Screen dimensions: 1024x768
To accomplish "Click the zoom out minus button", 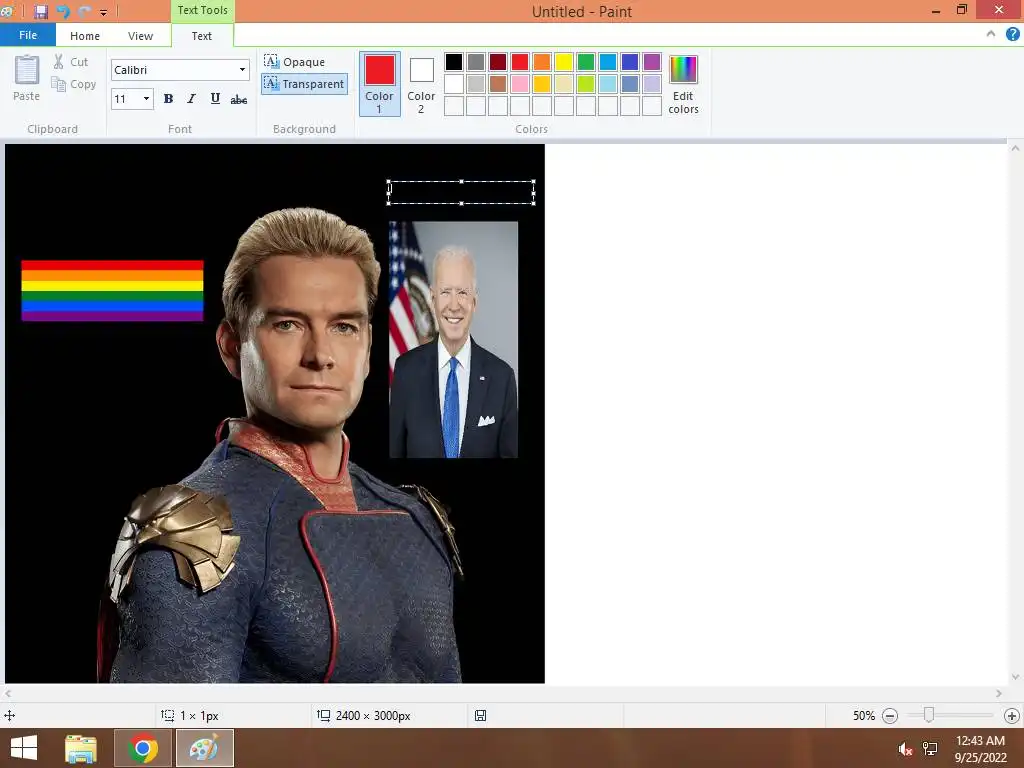I will pos(889,716).
